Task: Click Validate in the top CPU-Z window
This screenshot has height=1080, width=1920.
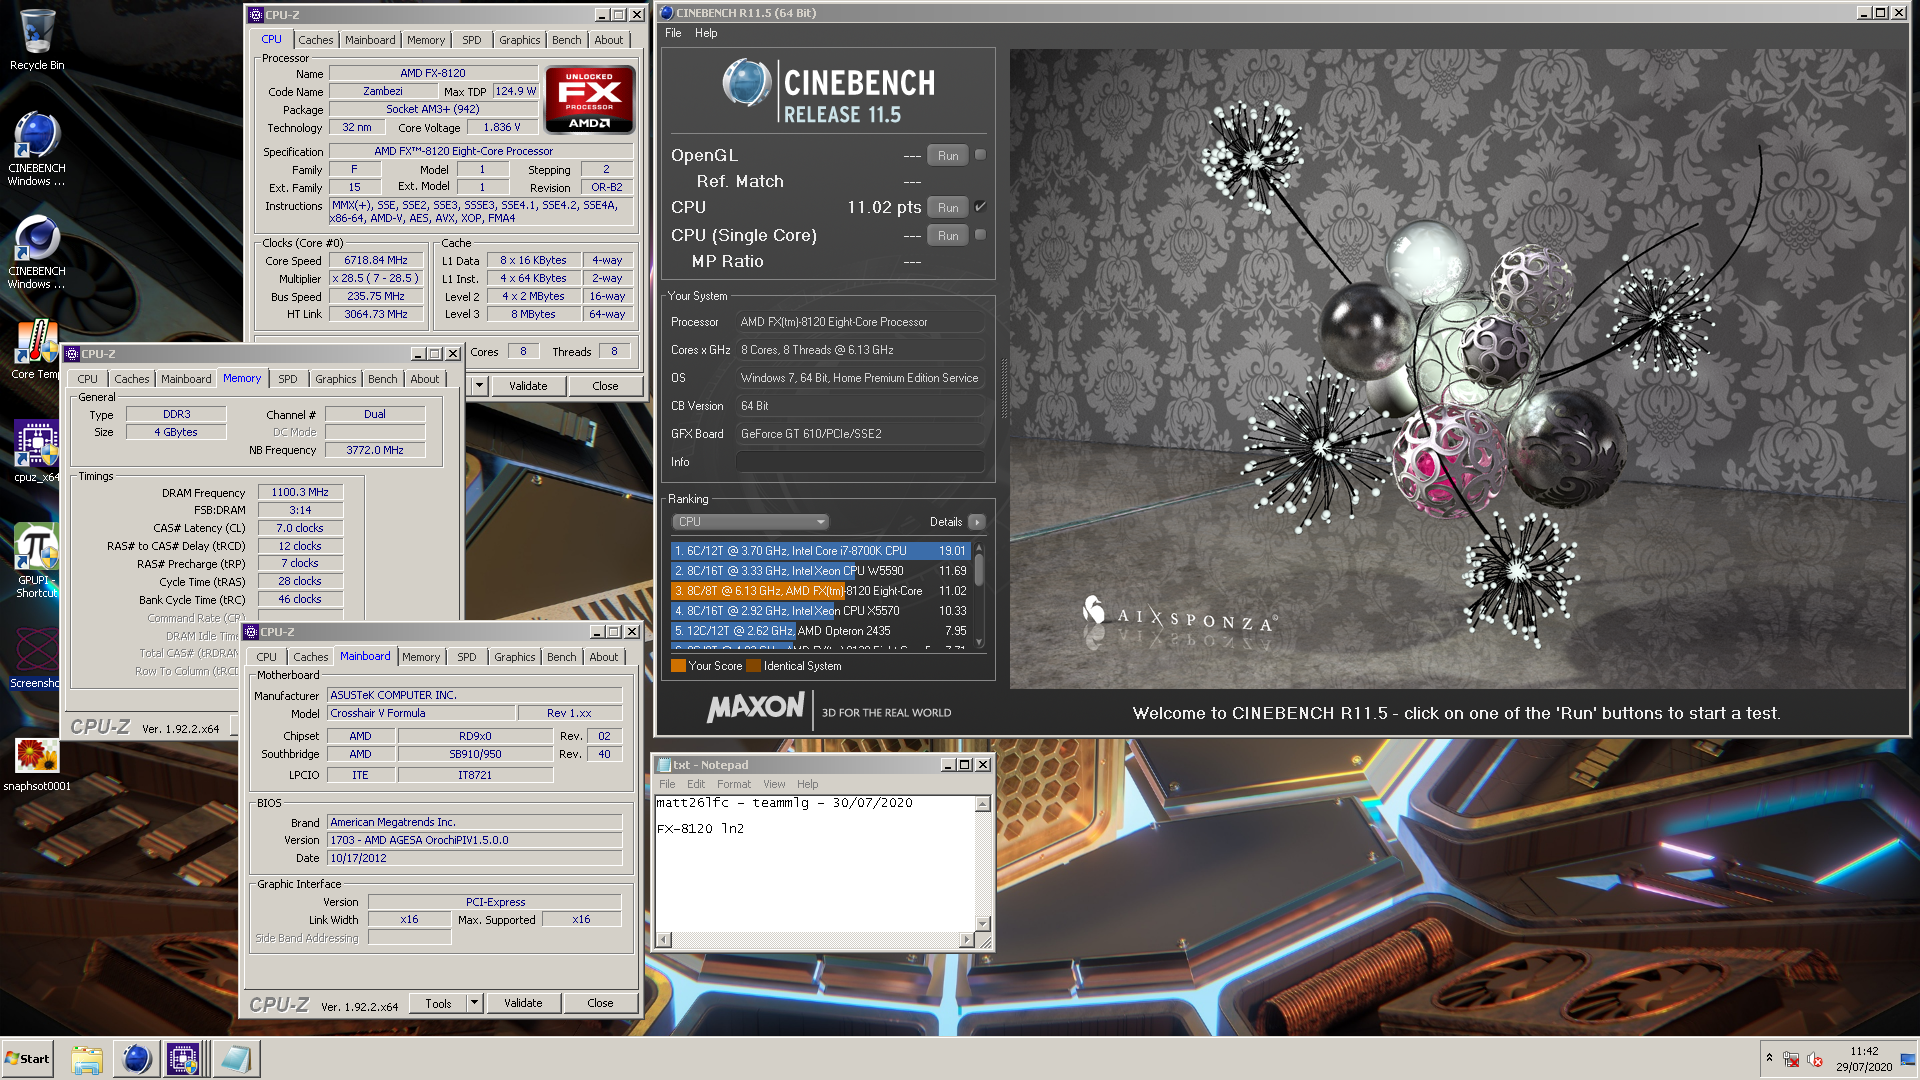Action: 528,385
